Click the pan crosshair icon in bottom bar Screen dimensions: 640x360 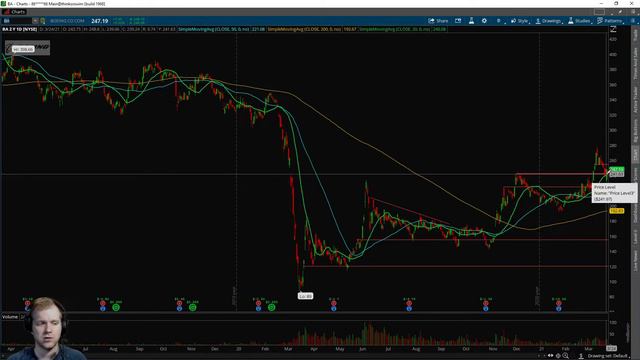558,356
